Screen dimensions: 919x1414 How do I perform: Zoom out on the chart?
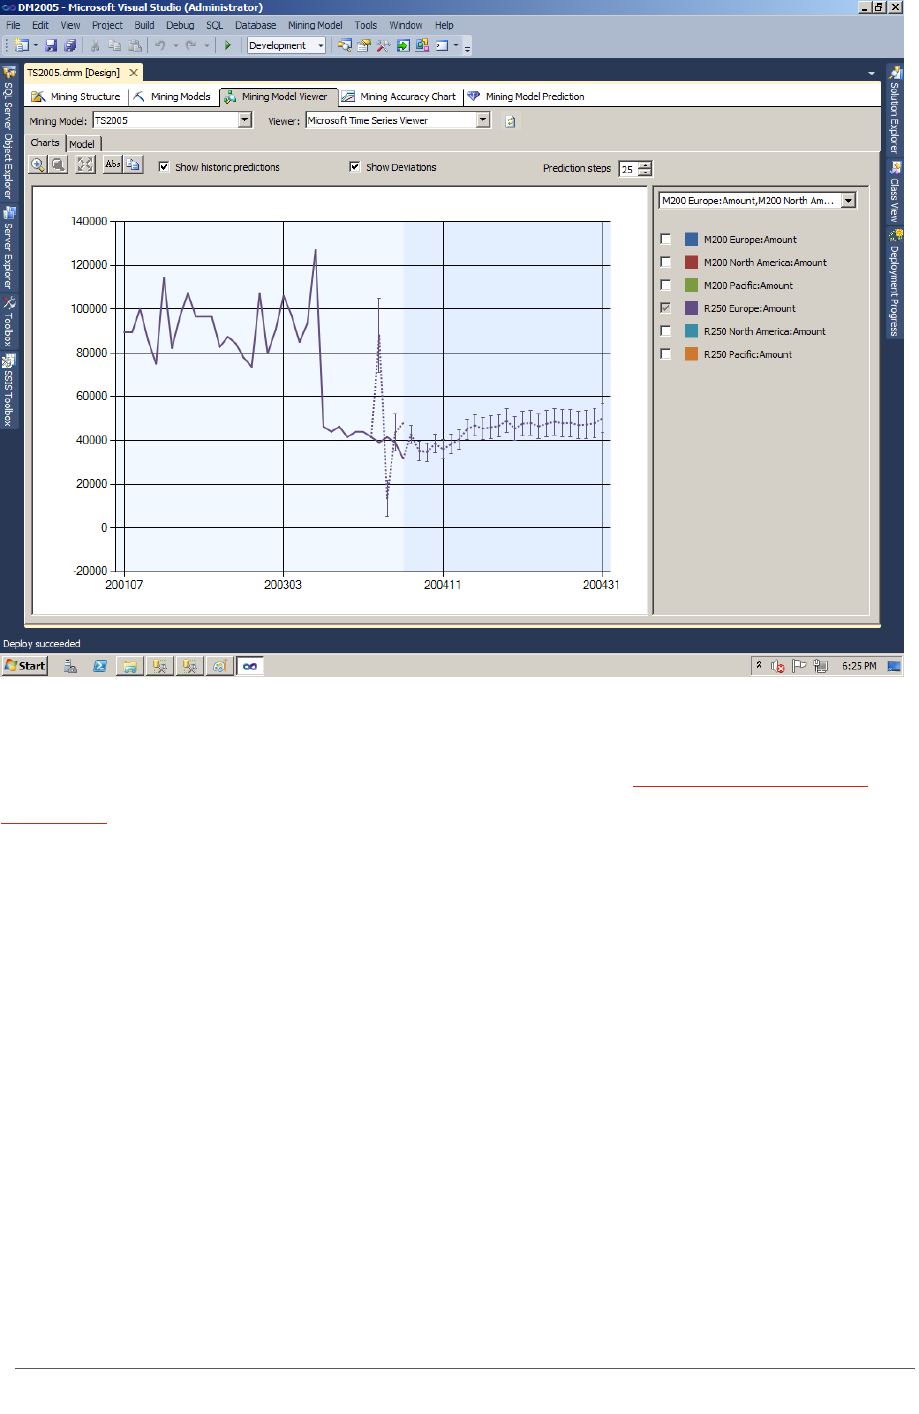tap(59, 165)
